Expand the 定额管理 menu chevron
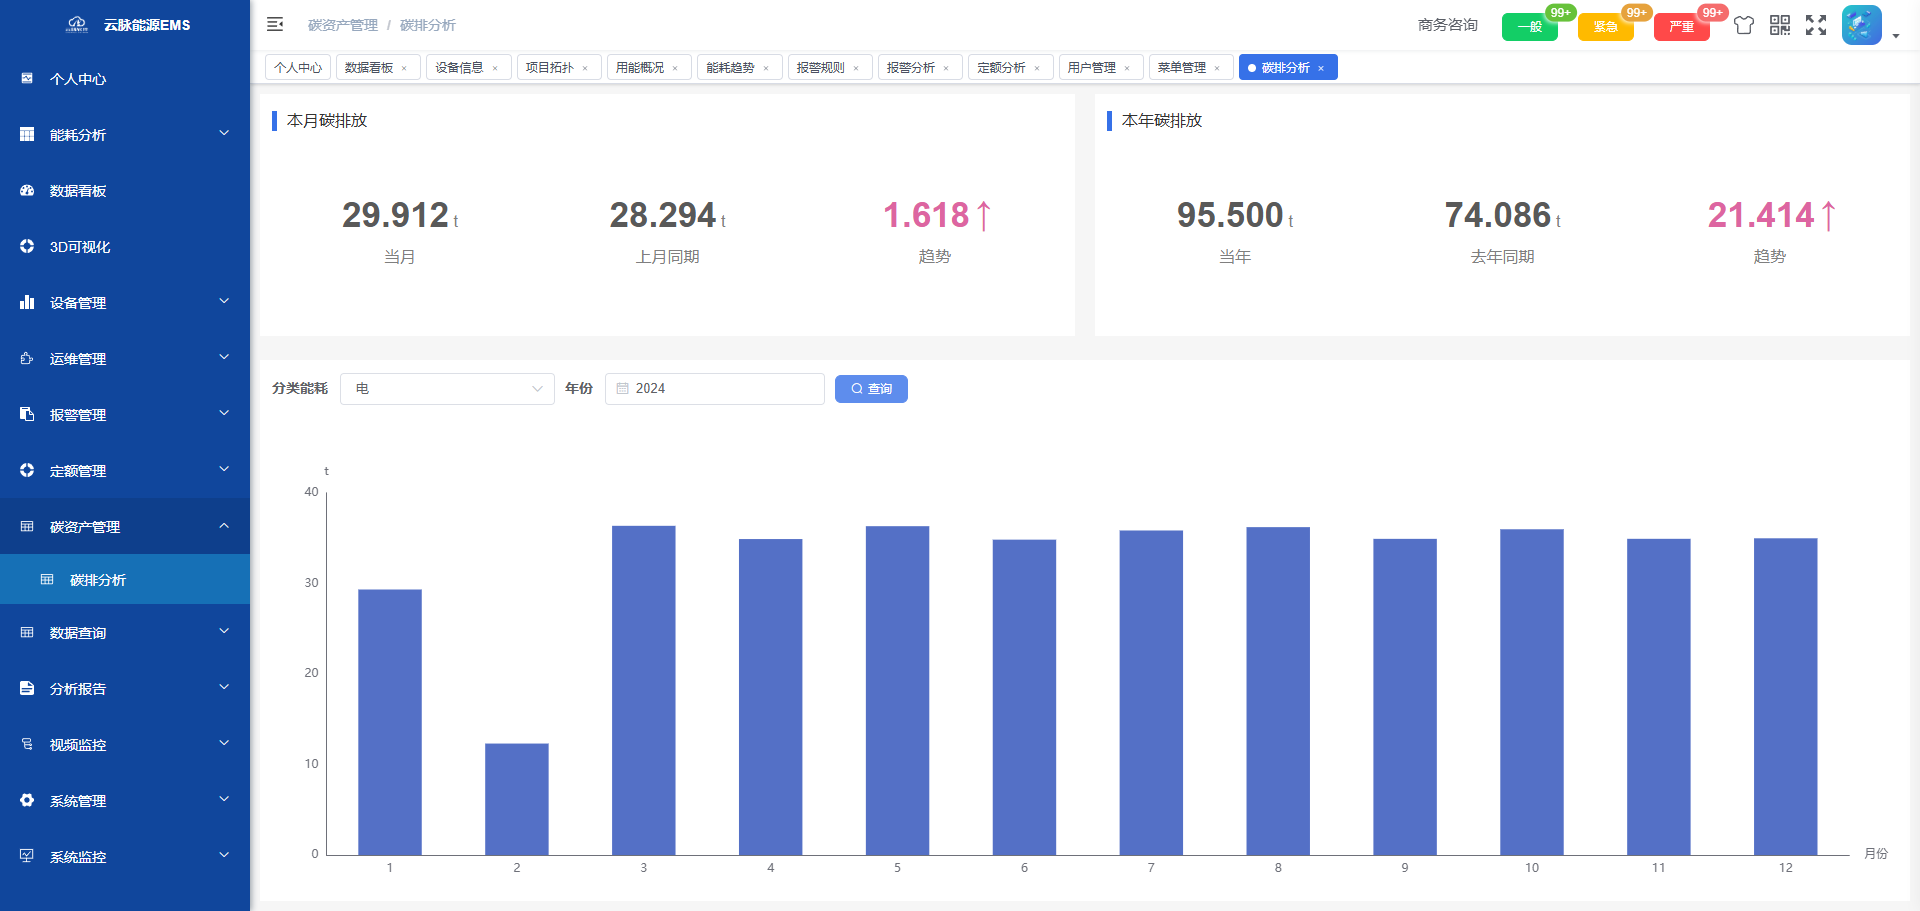 pyautogui.click(x=224, y=469)
